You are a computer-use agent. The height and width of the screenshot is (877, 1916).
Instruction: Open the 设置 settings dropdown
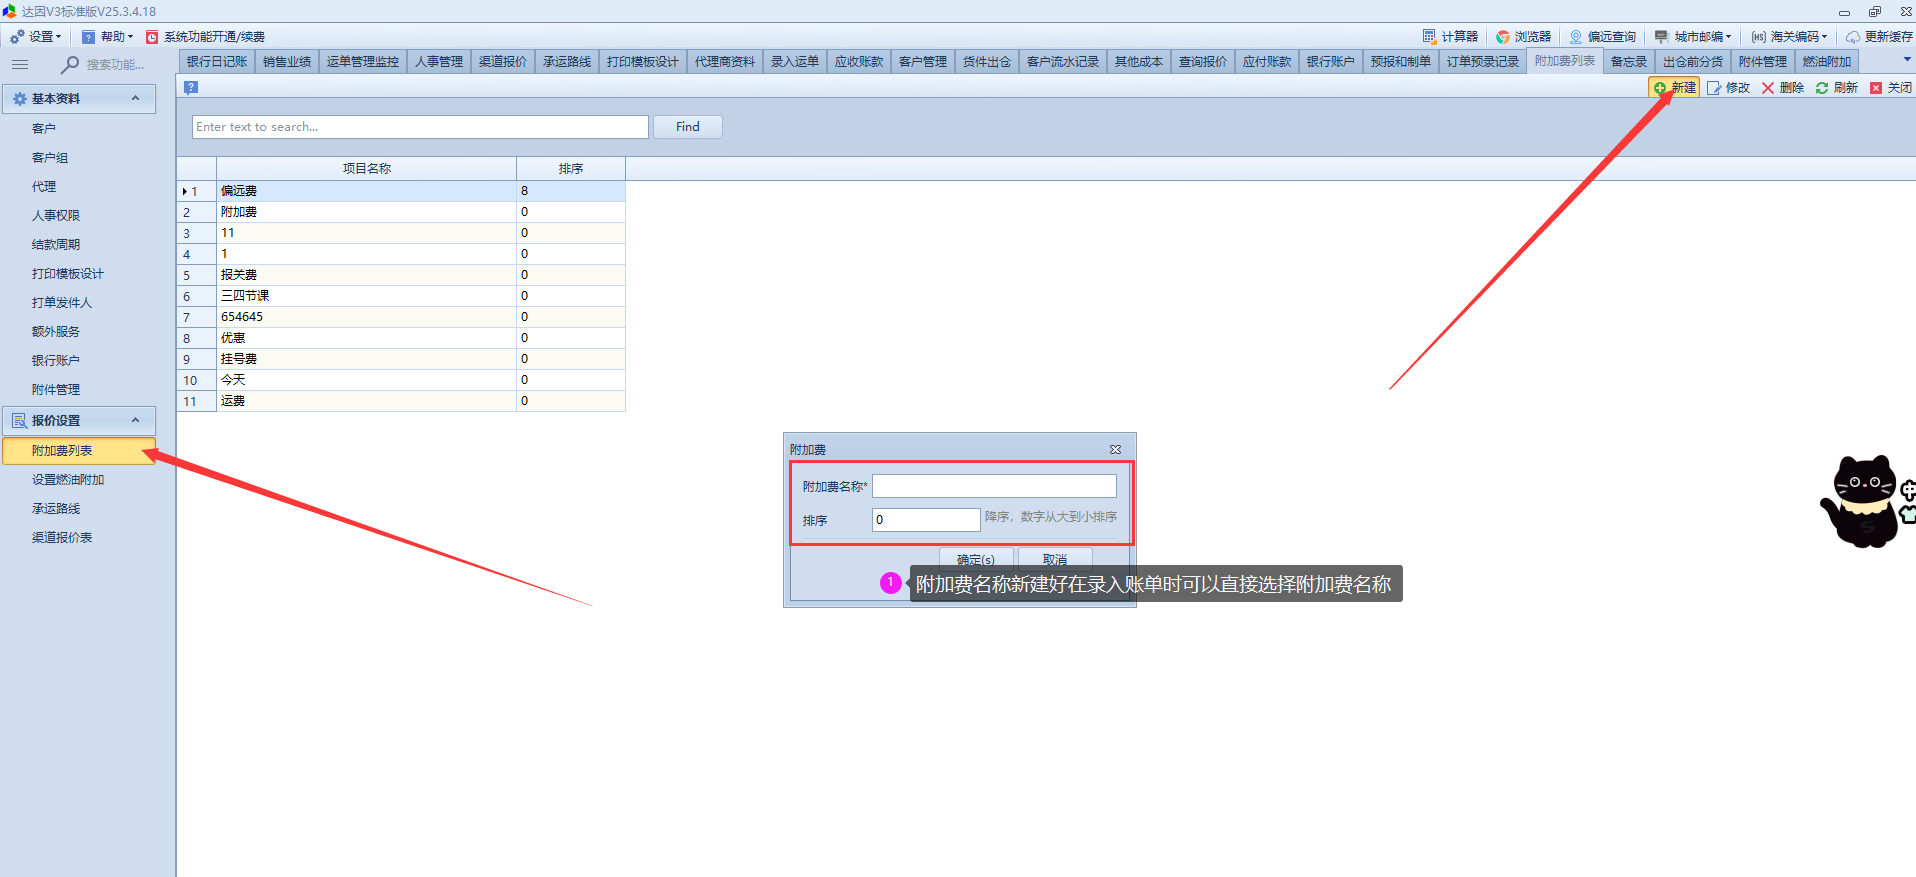click(x=36, y=37)
